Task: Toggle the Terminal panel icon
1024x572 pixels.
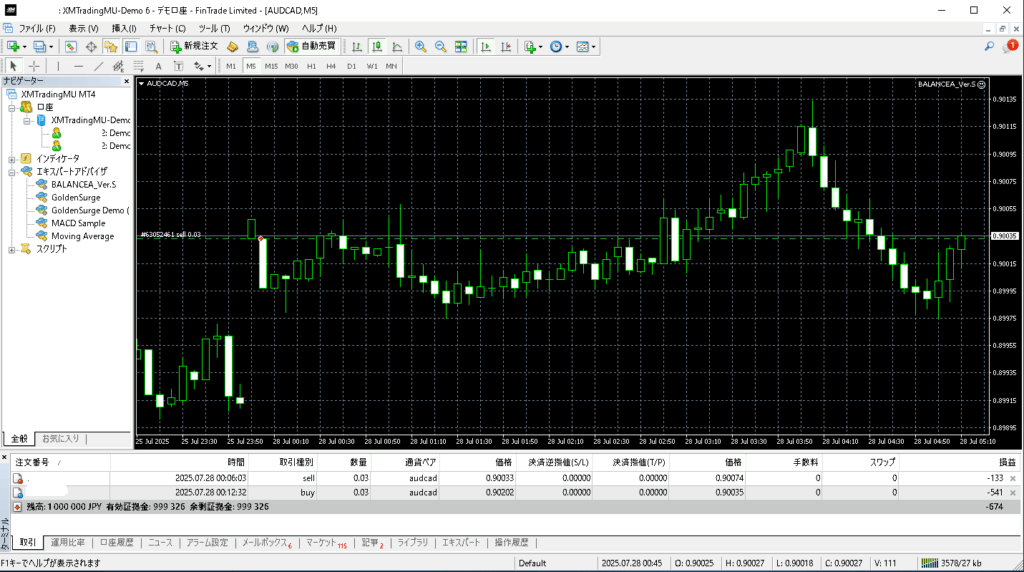Action: click(x=131, y=46)
